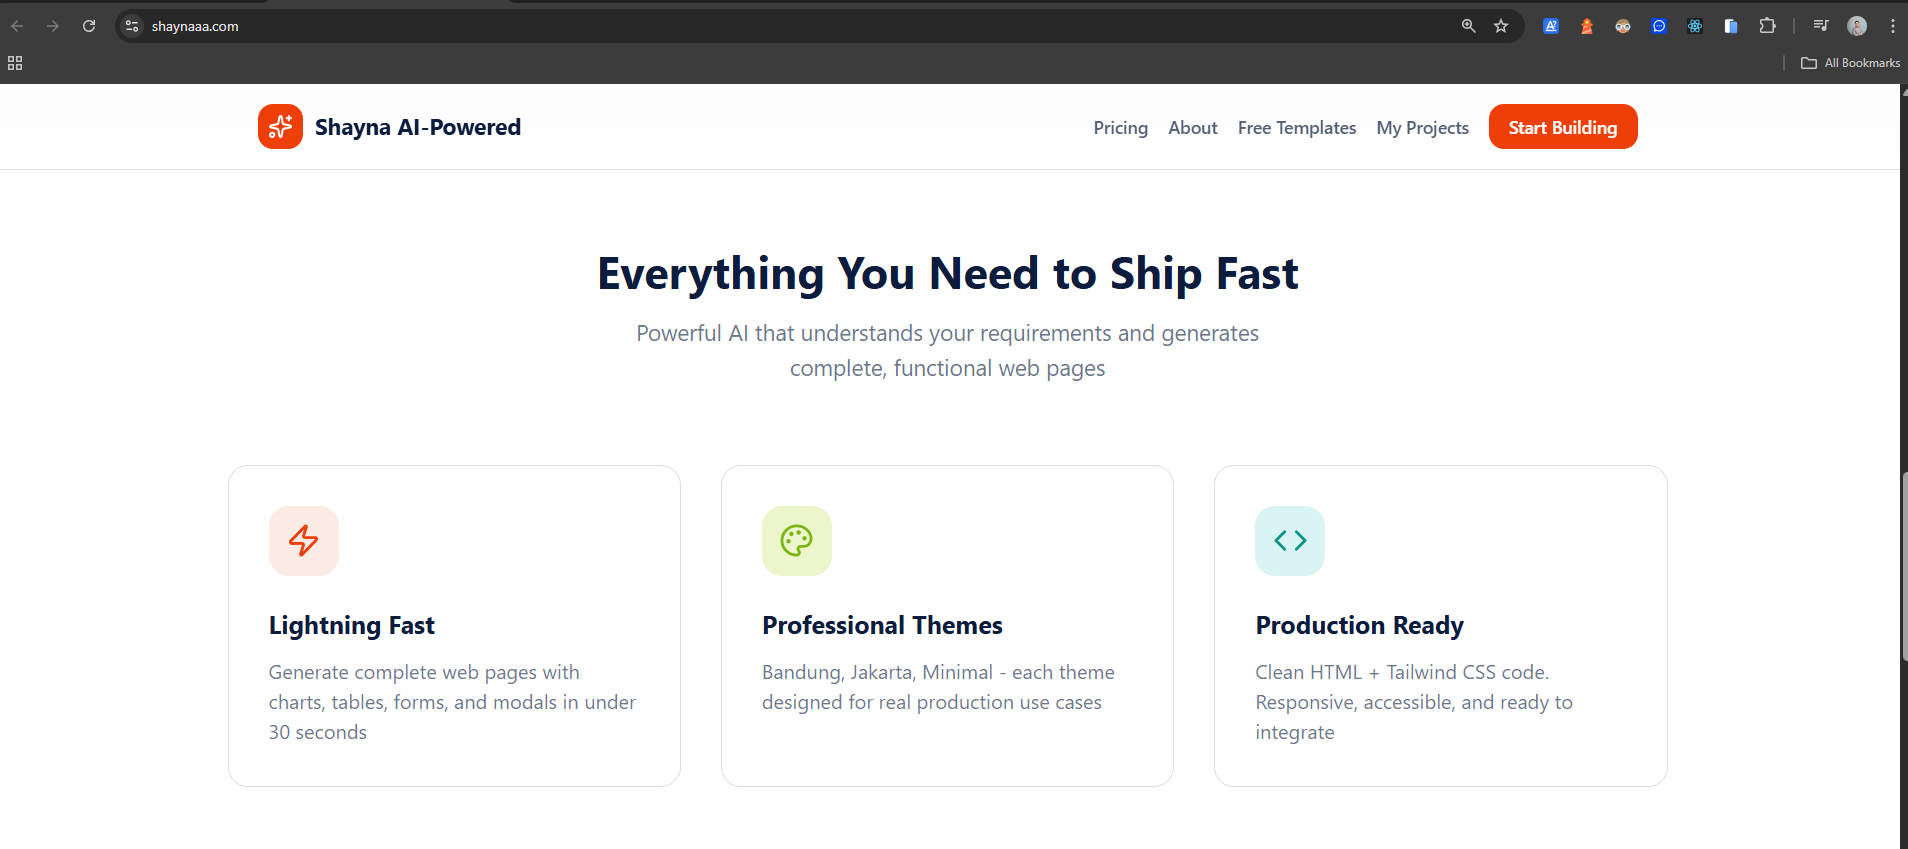Reload the page
Image resolution: width=1908 pixels, height=849 pixels.
(x=89, y=27)
